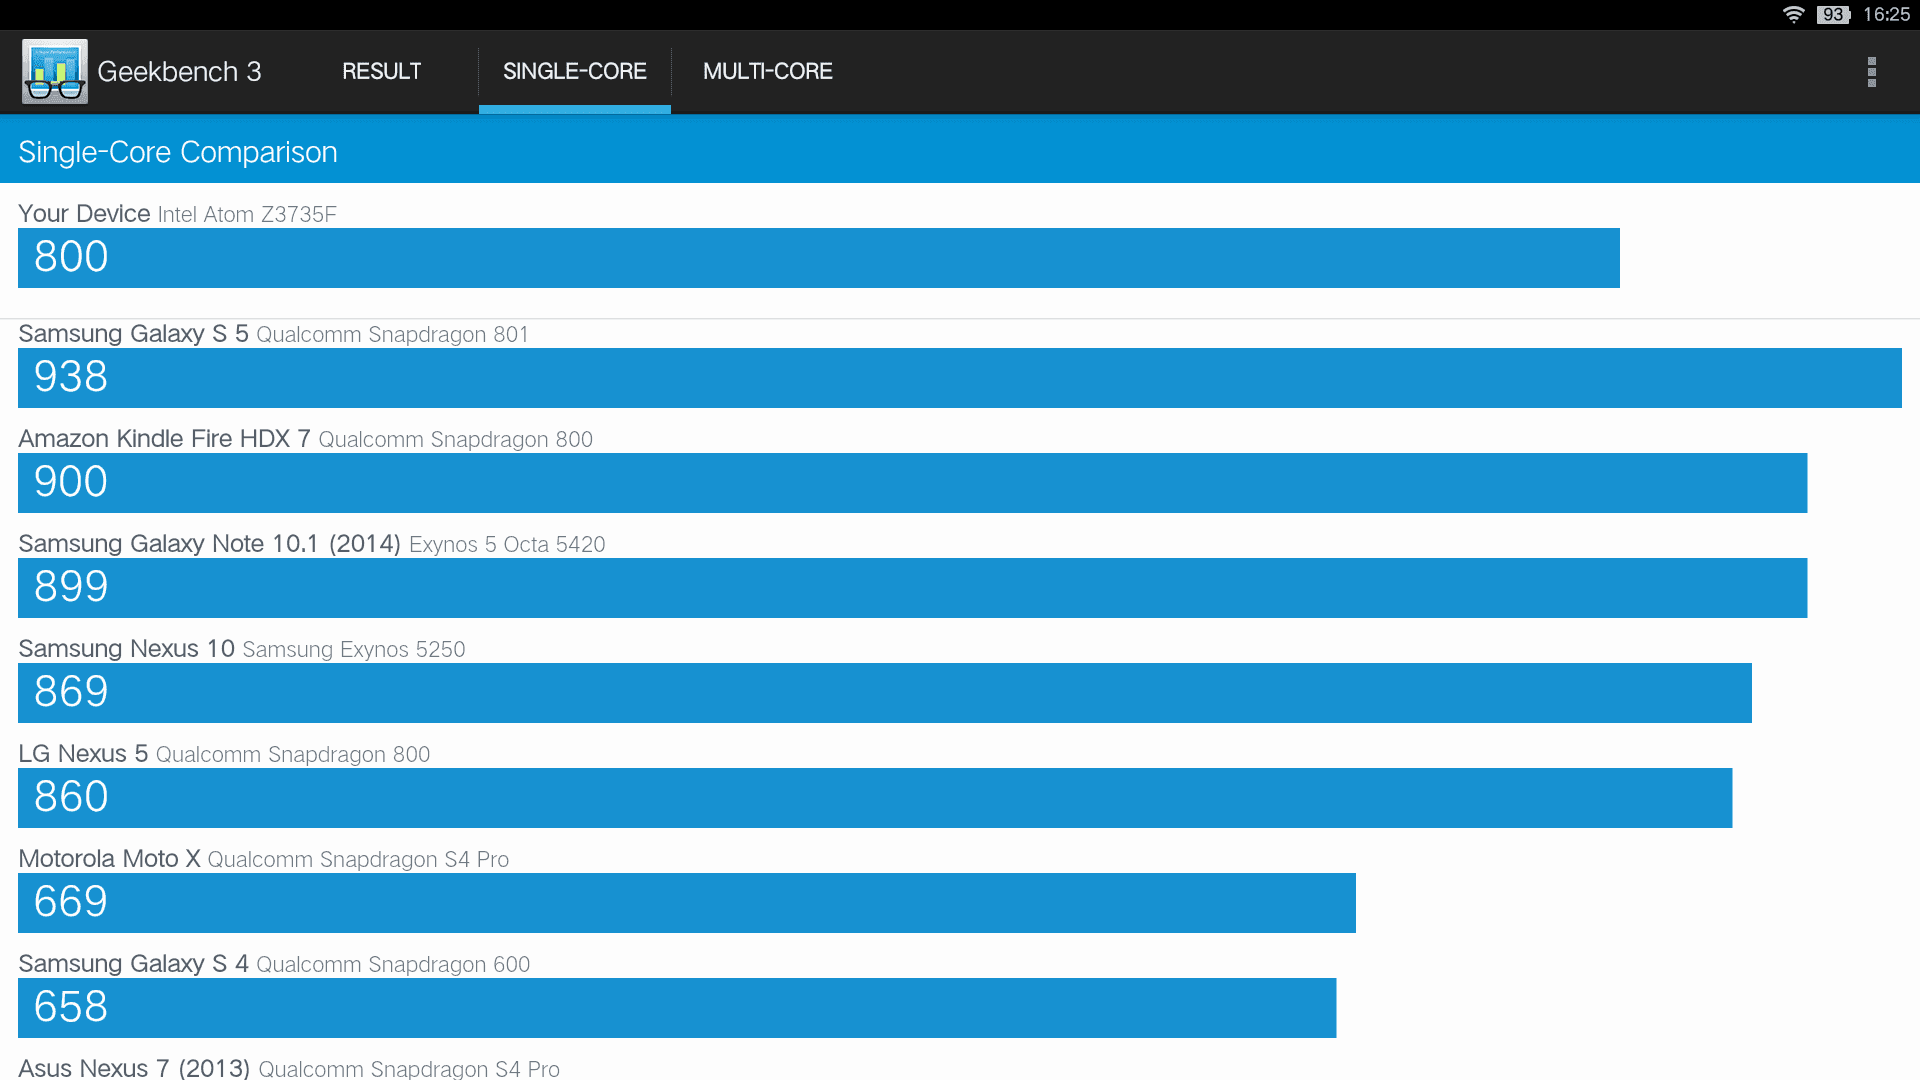Tap the 16:25 clock in status bar

point(1886,14)
